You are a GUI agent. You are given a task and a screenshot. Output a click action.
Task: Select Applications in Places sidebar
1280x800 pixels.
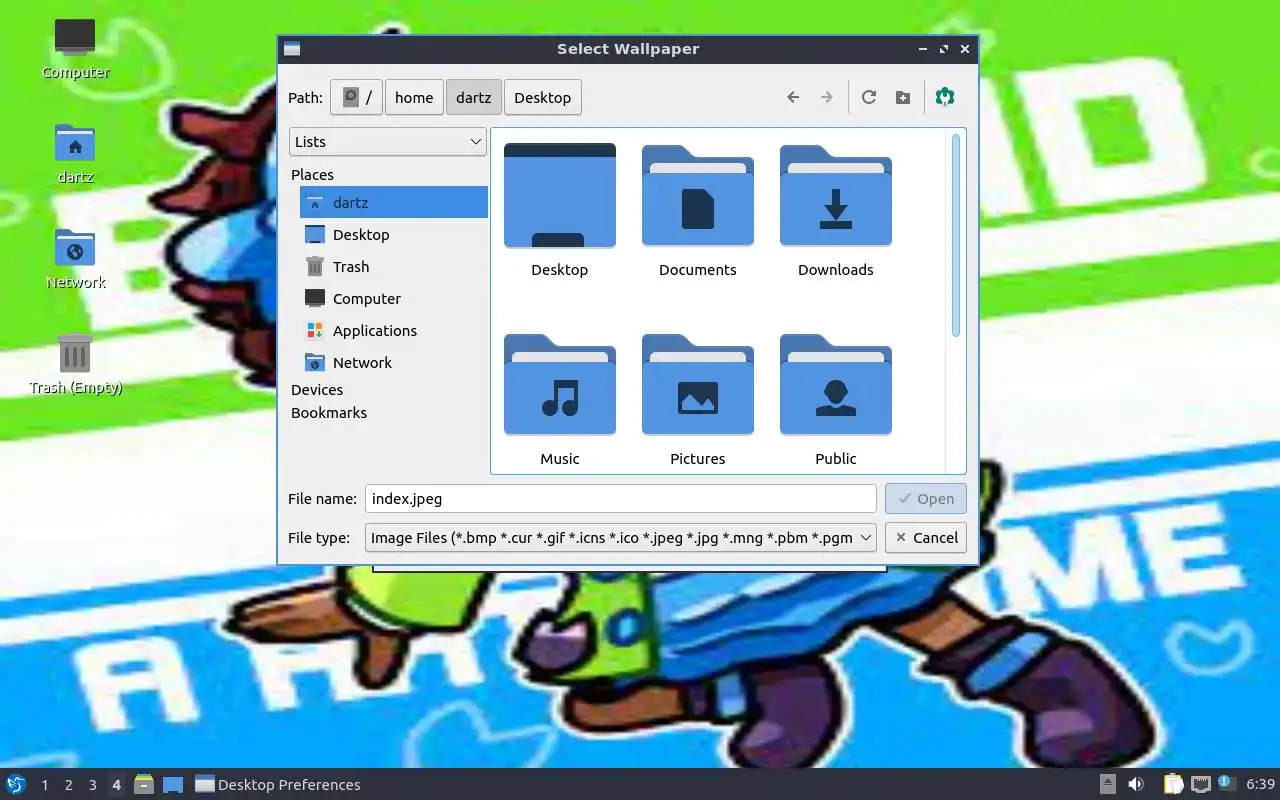pyautogui.click(x=394, y=330)
